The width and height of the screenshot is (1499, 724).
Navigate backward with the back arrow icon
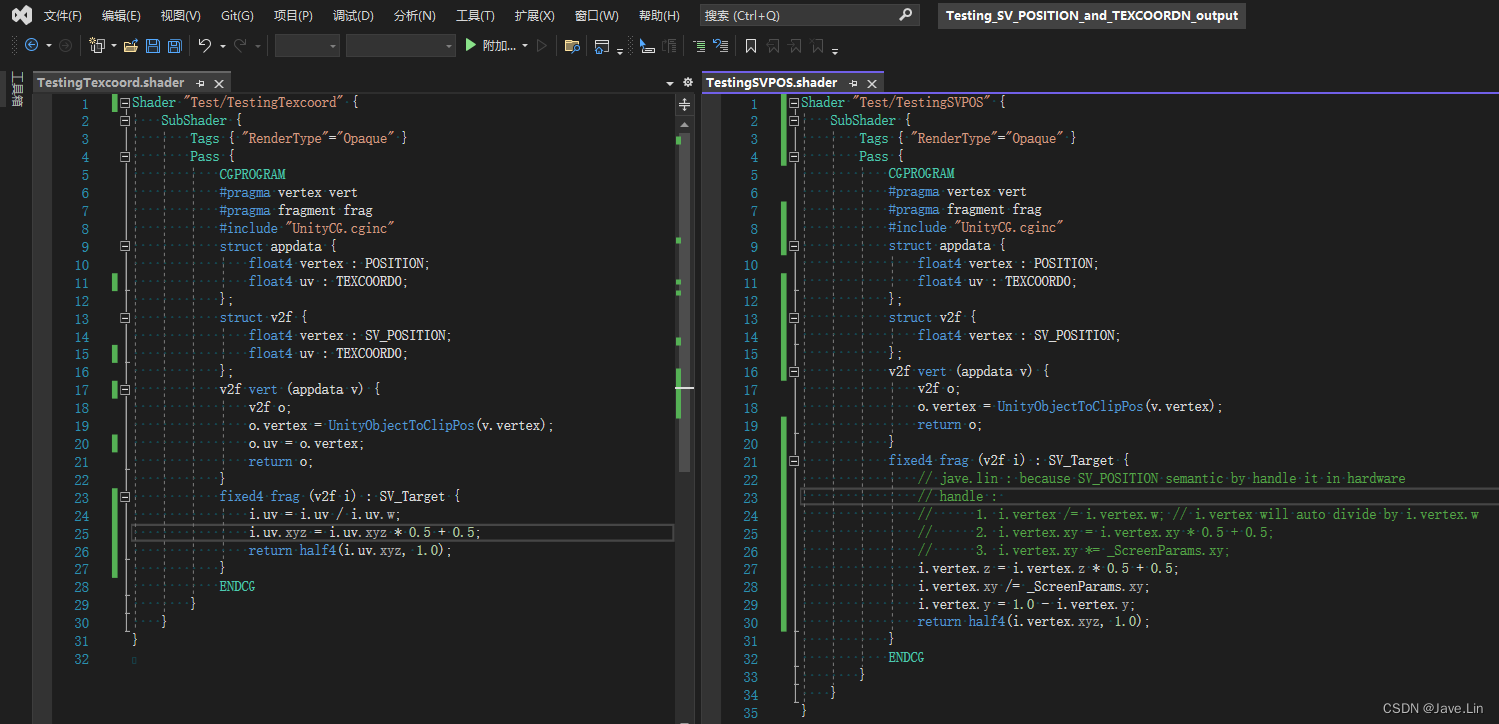pyautogui.click(x=31, y=45)
